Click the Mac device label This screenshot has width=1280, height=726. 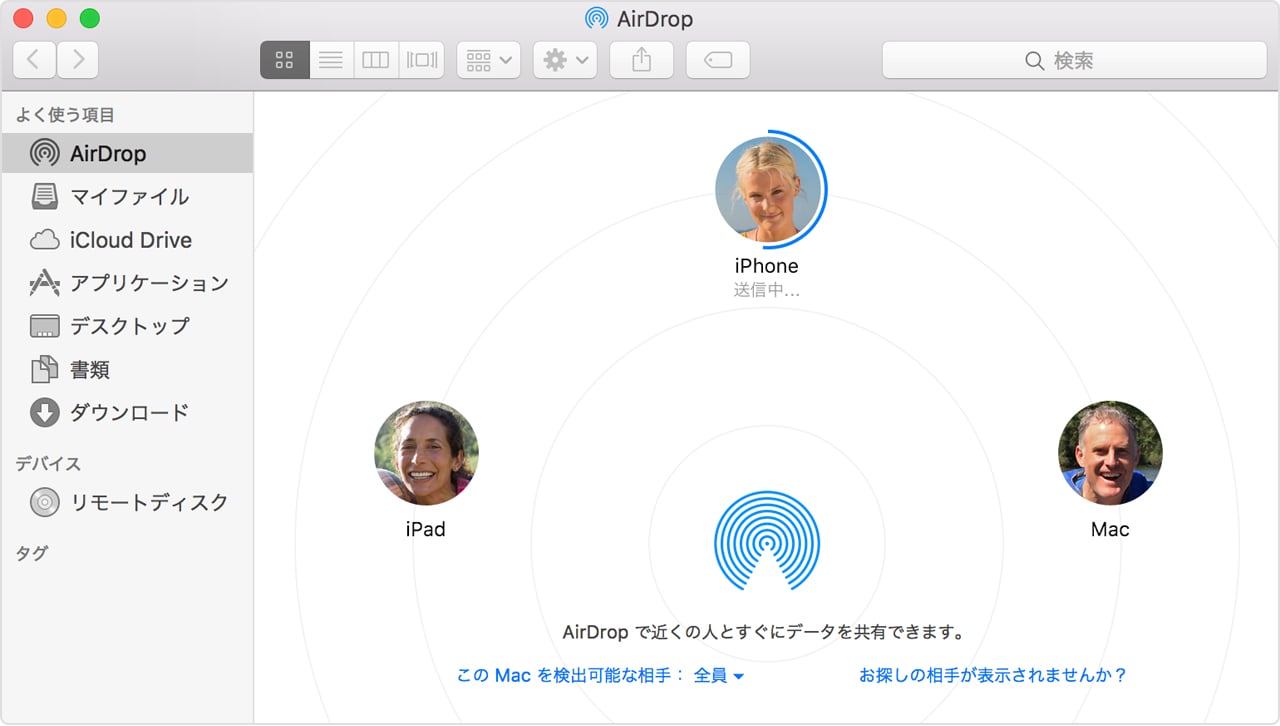1110,530
